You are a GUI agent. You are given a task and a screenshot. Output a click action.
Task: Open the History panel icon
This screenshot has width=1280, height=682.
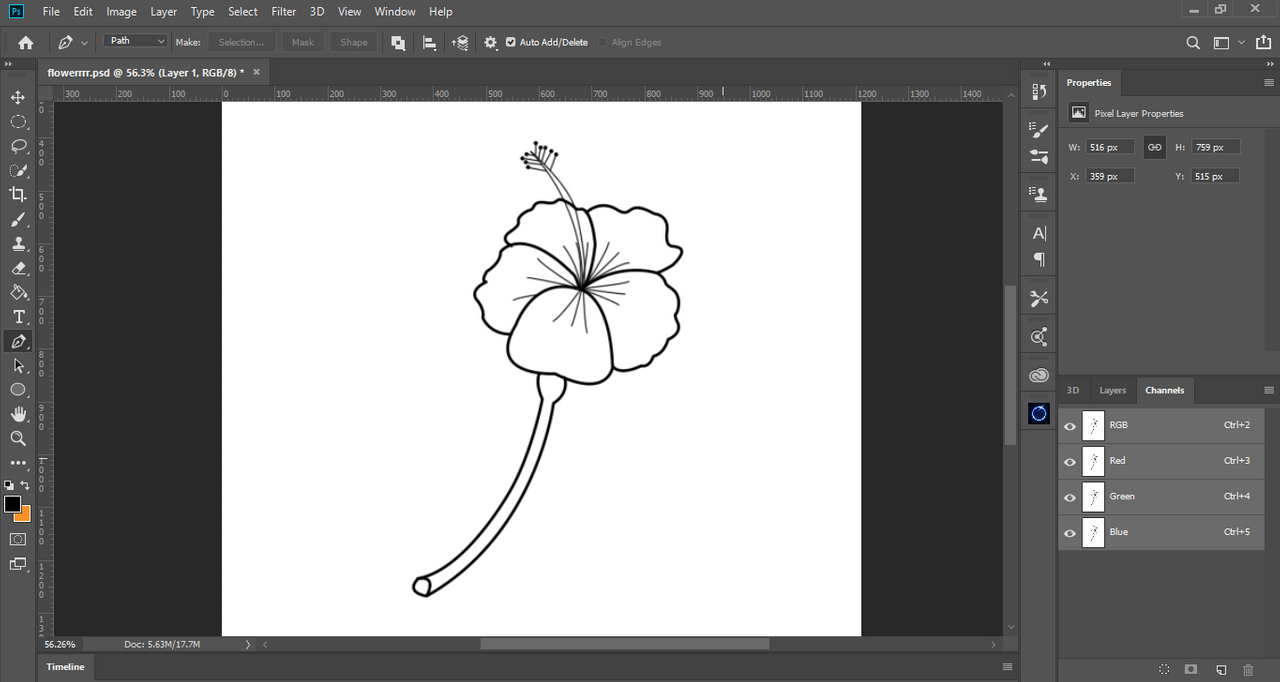(1039, 92)
